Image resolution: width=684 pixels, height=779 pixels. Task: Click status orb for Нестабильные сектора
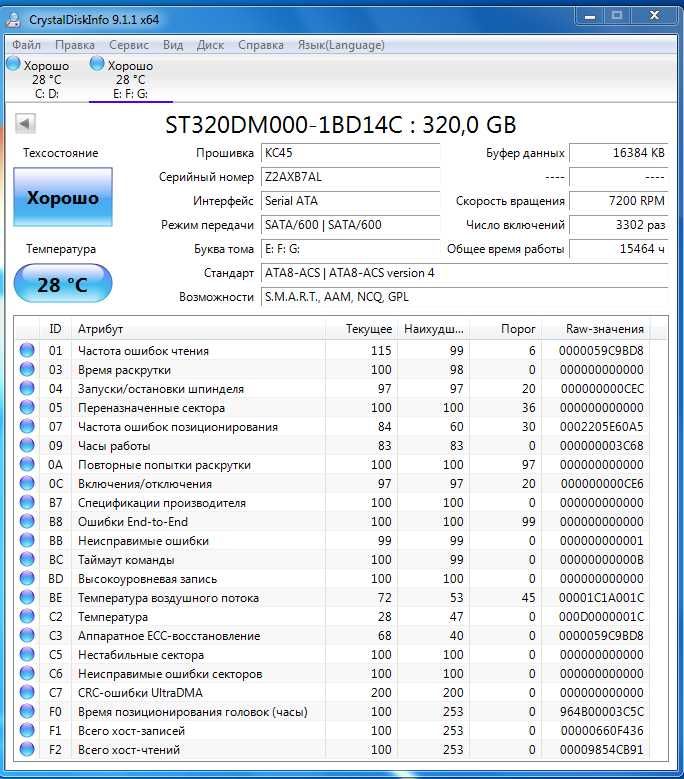27,654
